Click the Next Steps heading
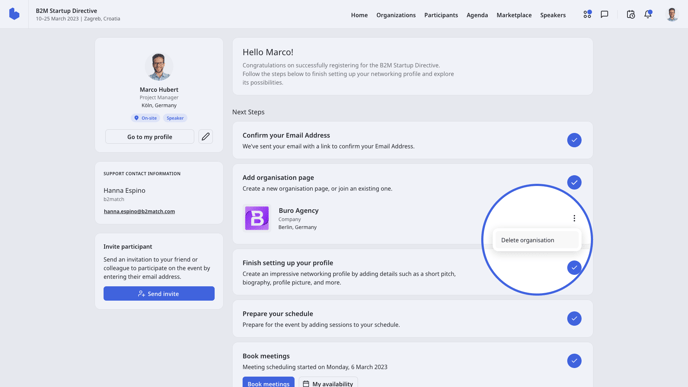This screenshot has width=688, height=387. [x=248, y=112]
